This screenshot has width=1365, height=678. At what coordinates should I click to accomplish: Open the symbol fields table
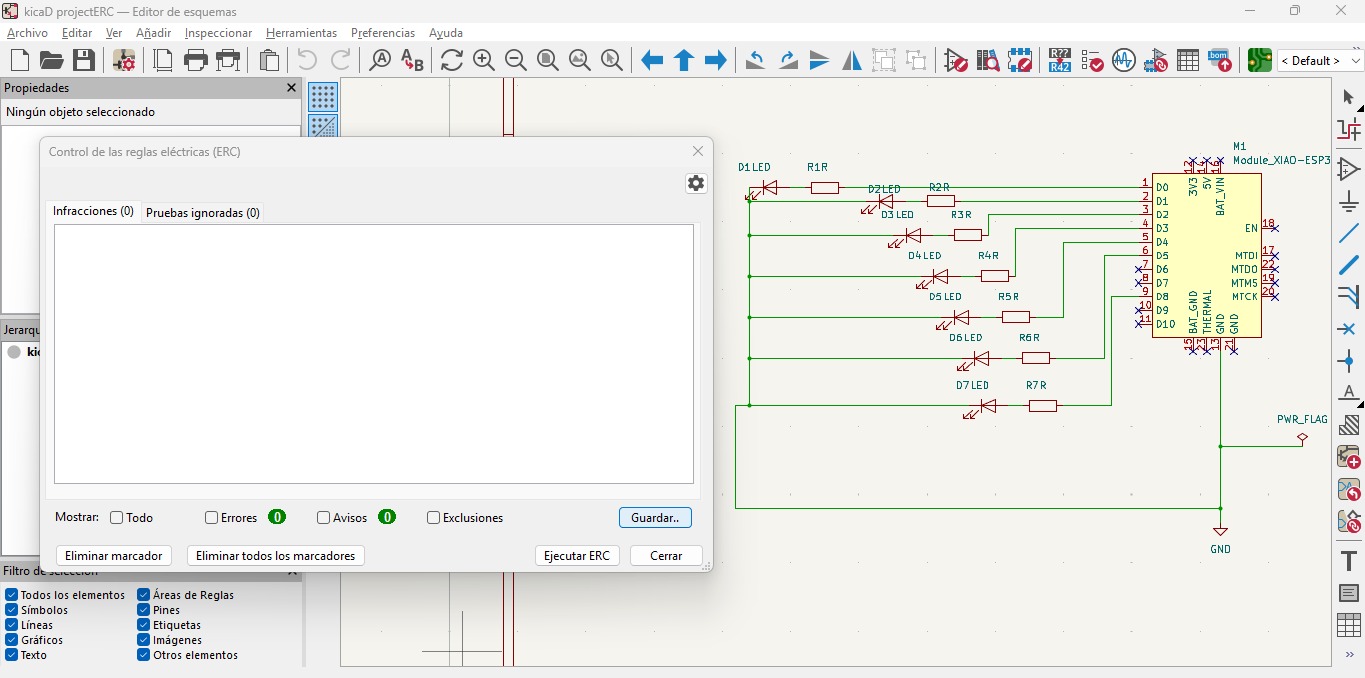point(1188,60)
